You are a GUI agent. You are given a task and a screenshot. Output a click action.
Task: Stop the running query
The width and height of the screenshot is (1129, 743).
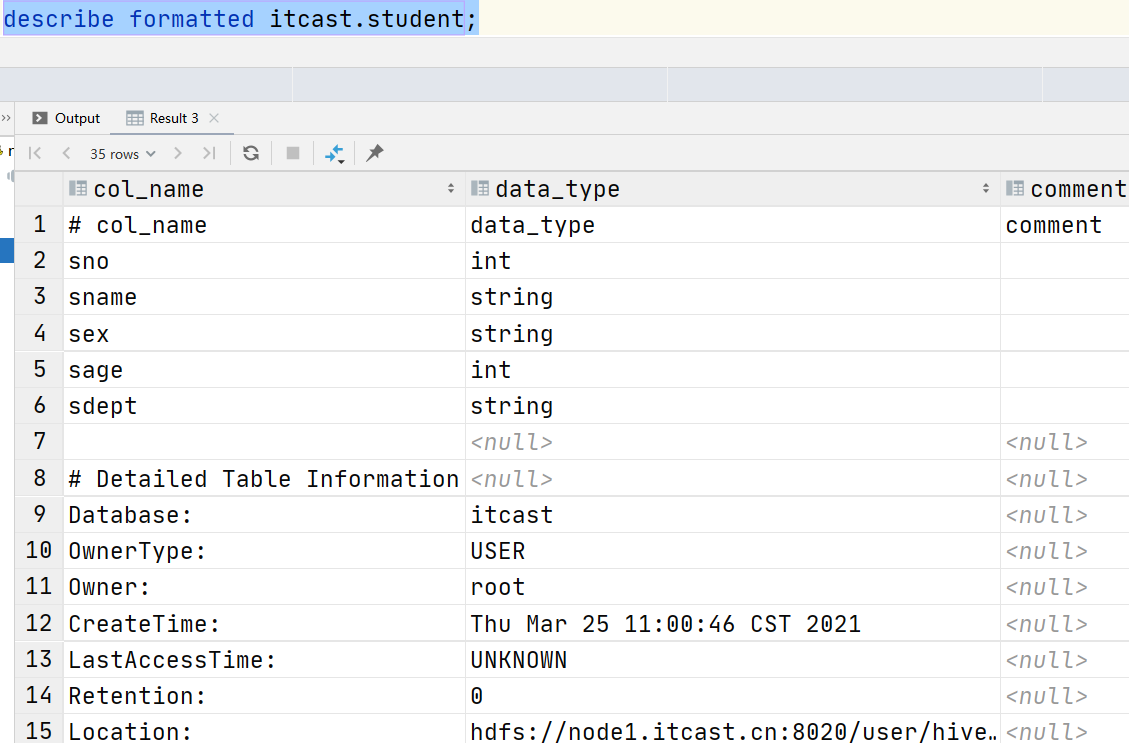[x=292, y=153]
